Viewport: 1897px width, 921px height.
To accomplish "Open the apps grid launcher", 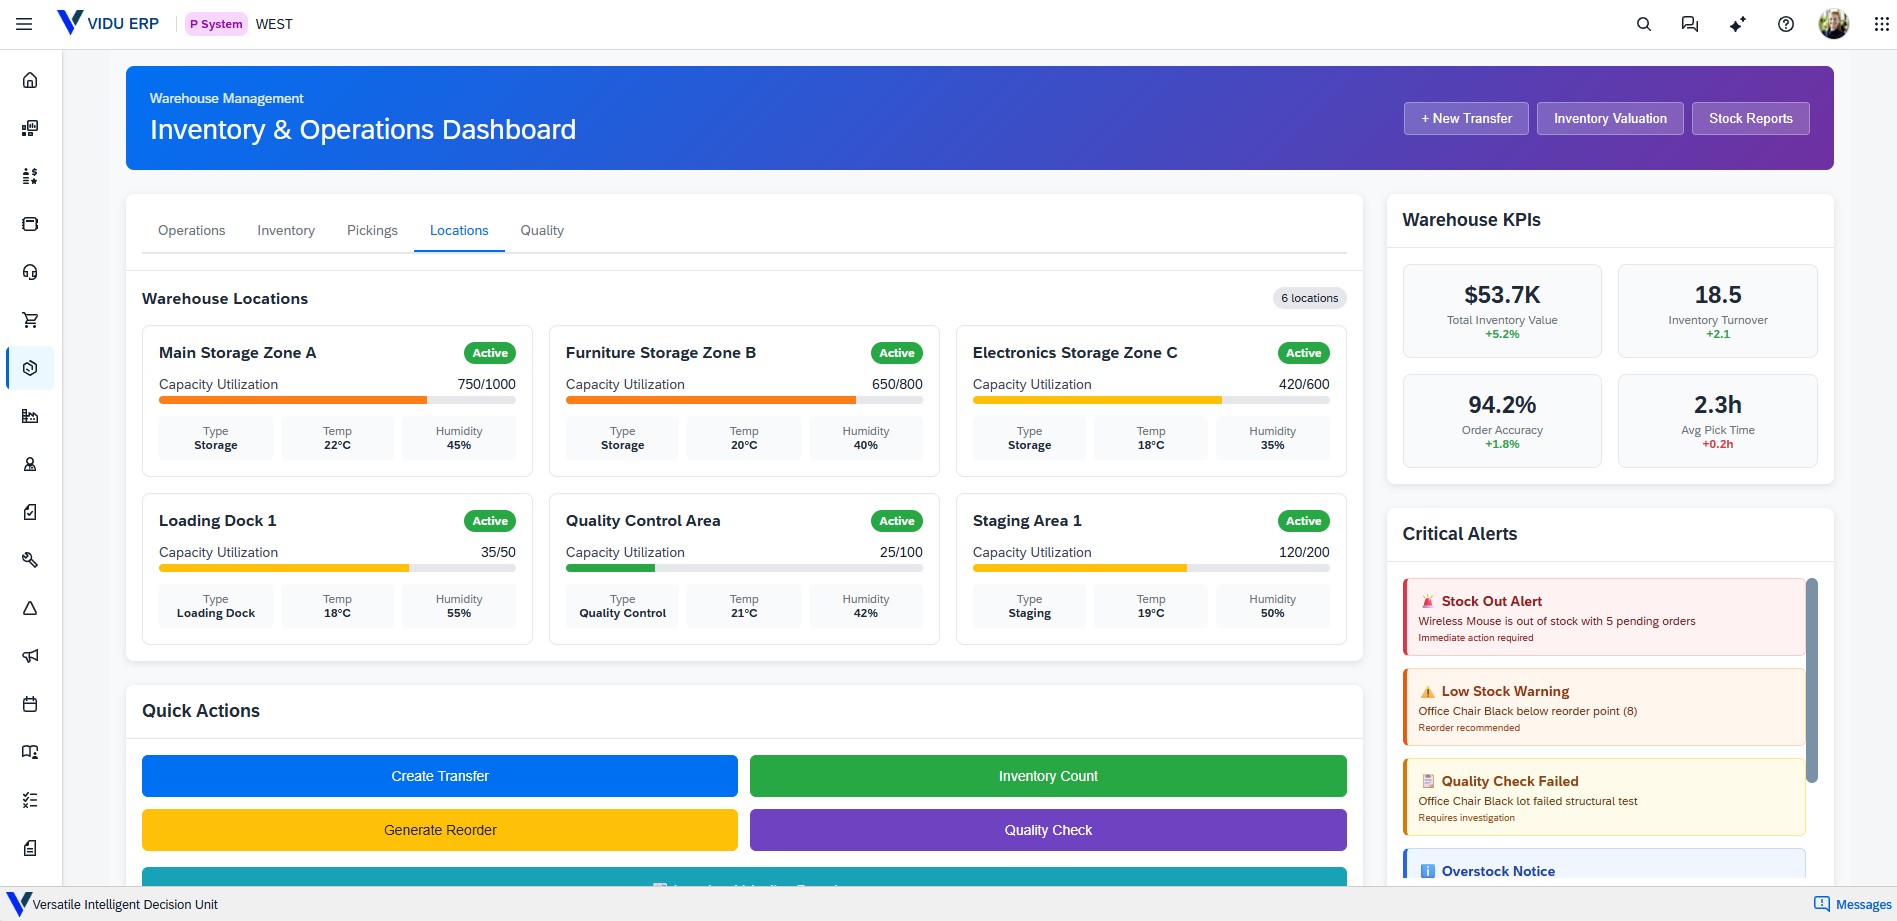I will coord(1881,24).
